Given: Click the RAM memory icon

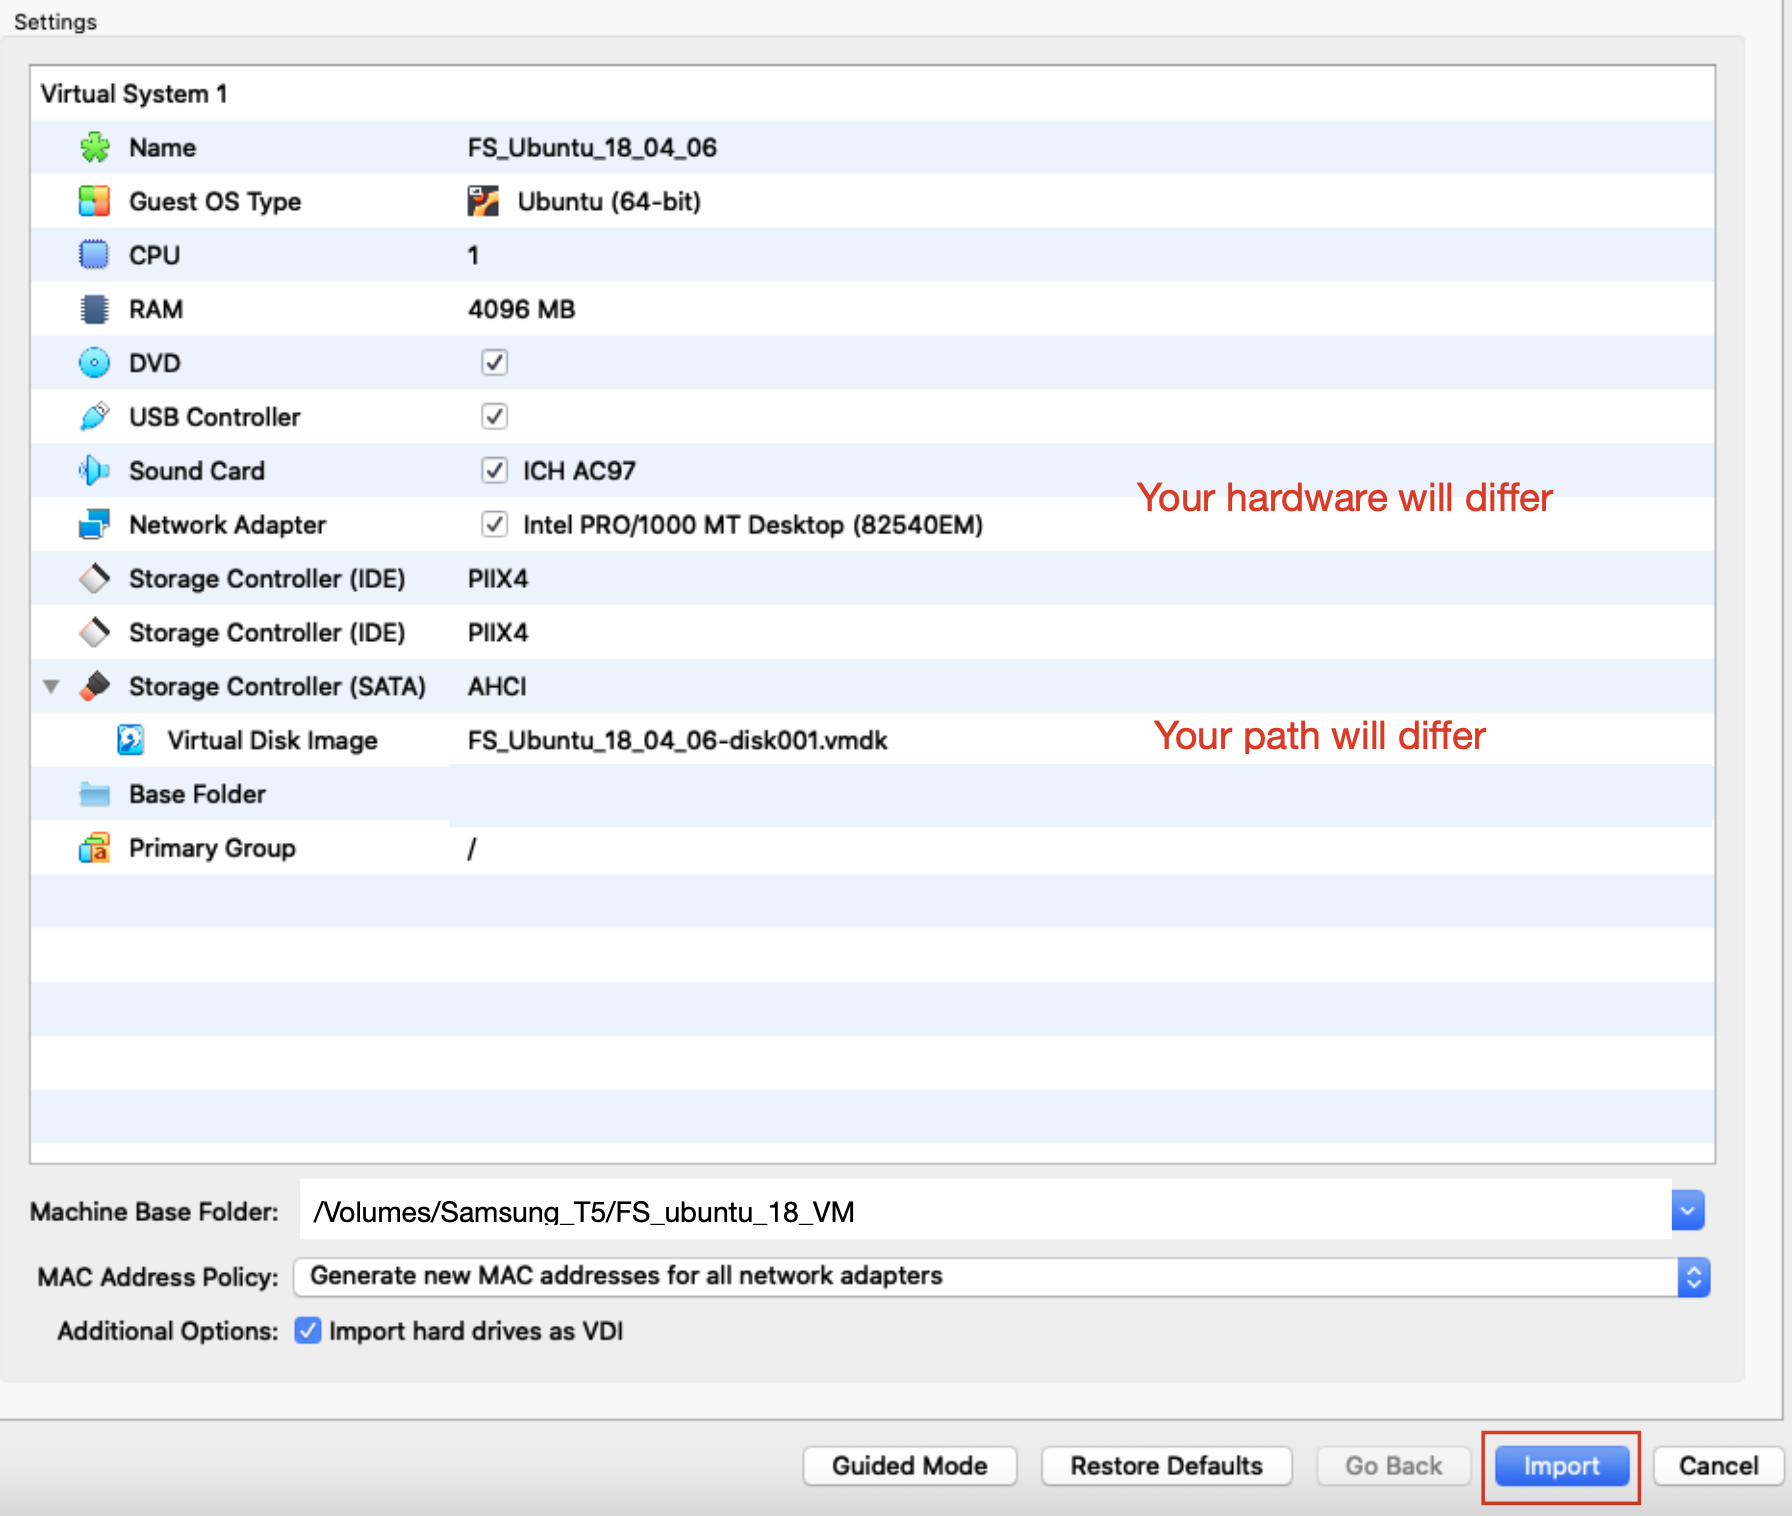Looking at the screenshot, I should tap(95, 310).
